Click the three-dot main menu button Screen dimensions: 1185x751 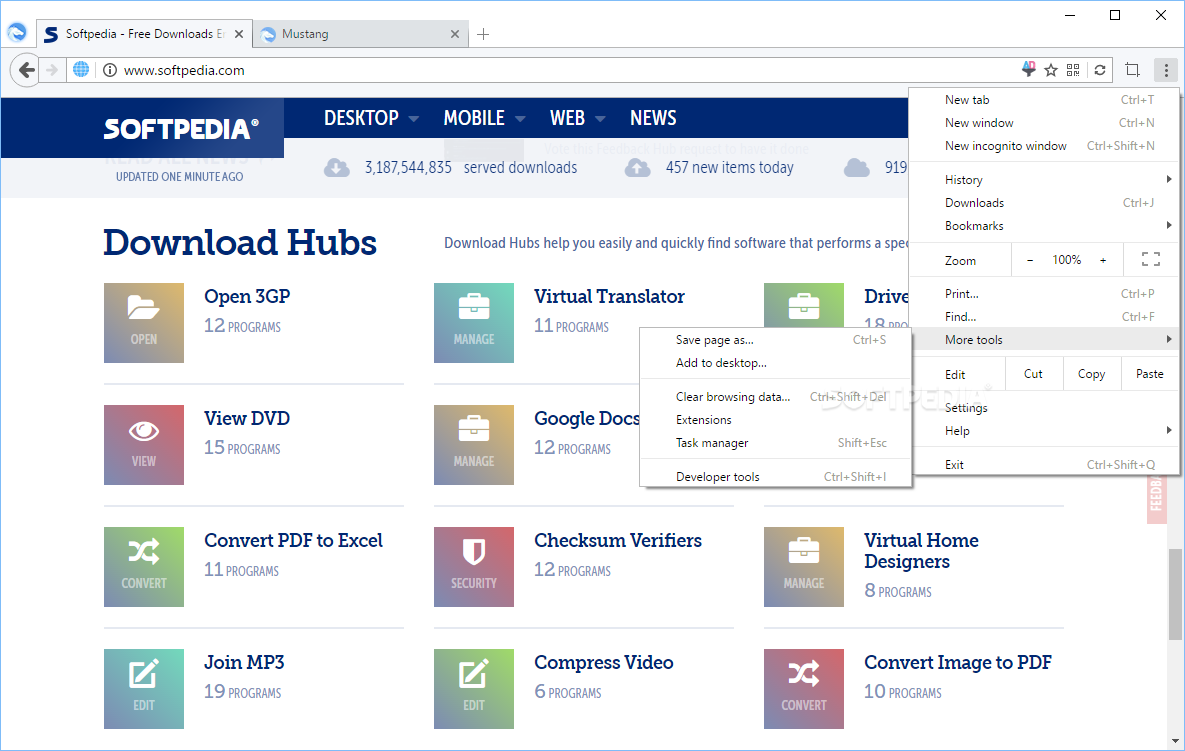click(1166, 70)
